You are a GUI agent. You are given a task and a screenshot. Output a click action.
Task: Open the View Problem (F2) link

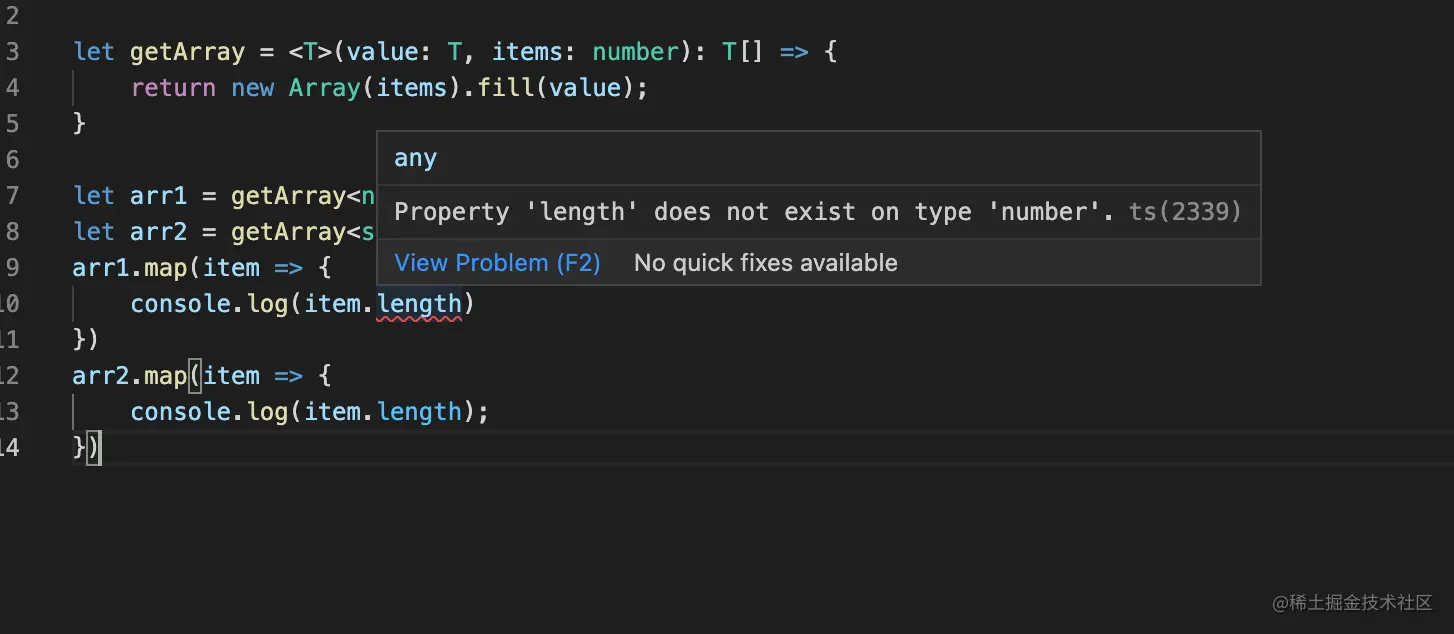[x=497, y=263]
